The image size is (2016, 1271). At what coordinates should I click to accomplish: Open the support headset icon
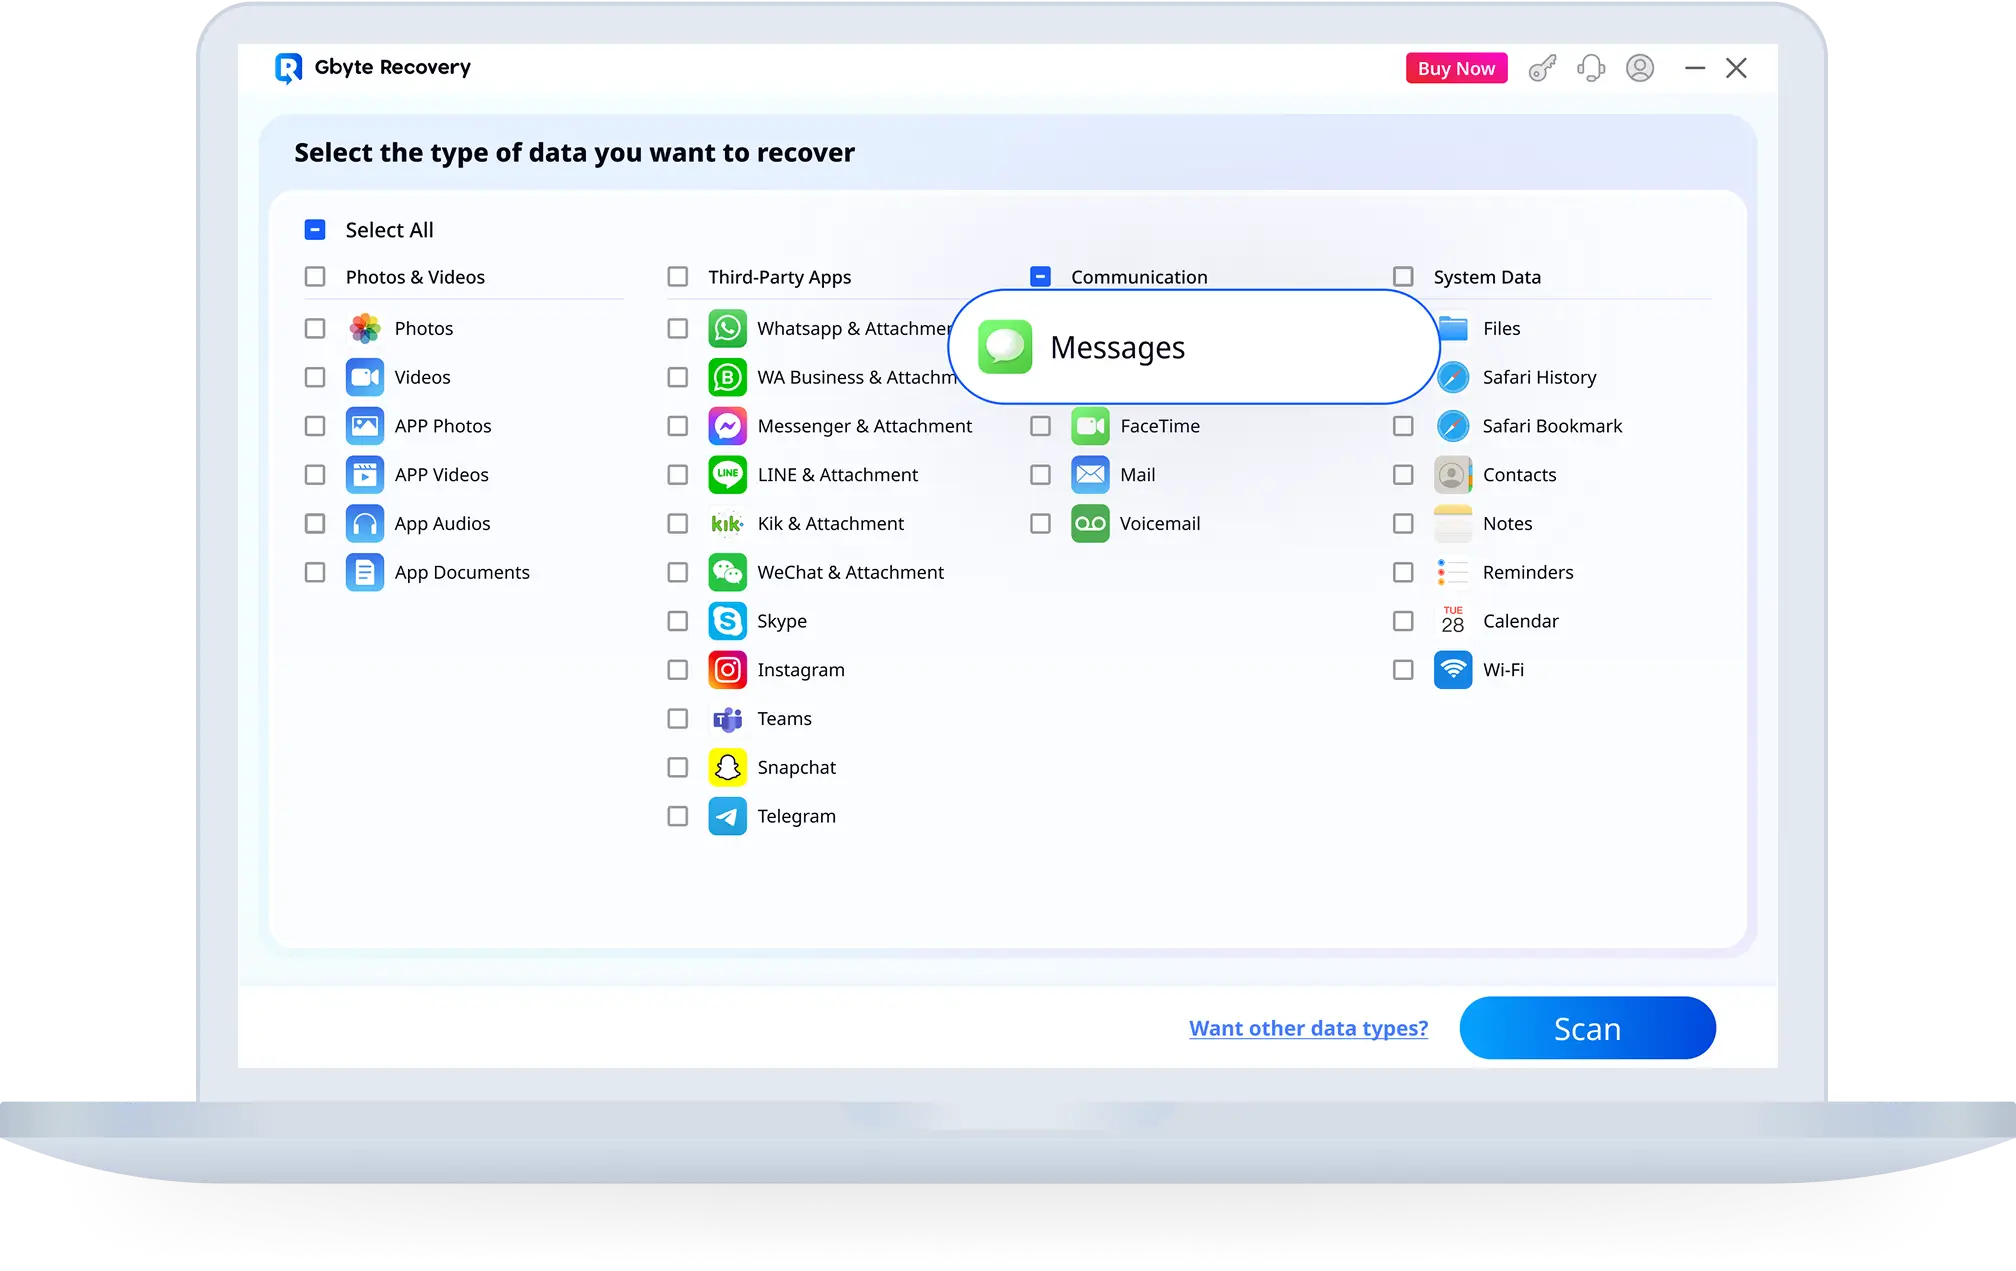(x=1591, y=68)
